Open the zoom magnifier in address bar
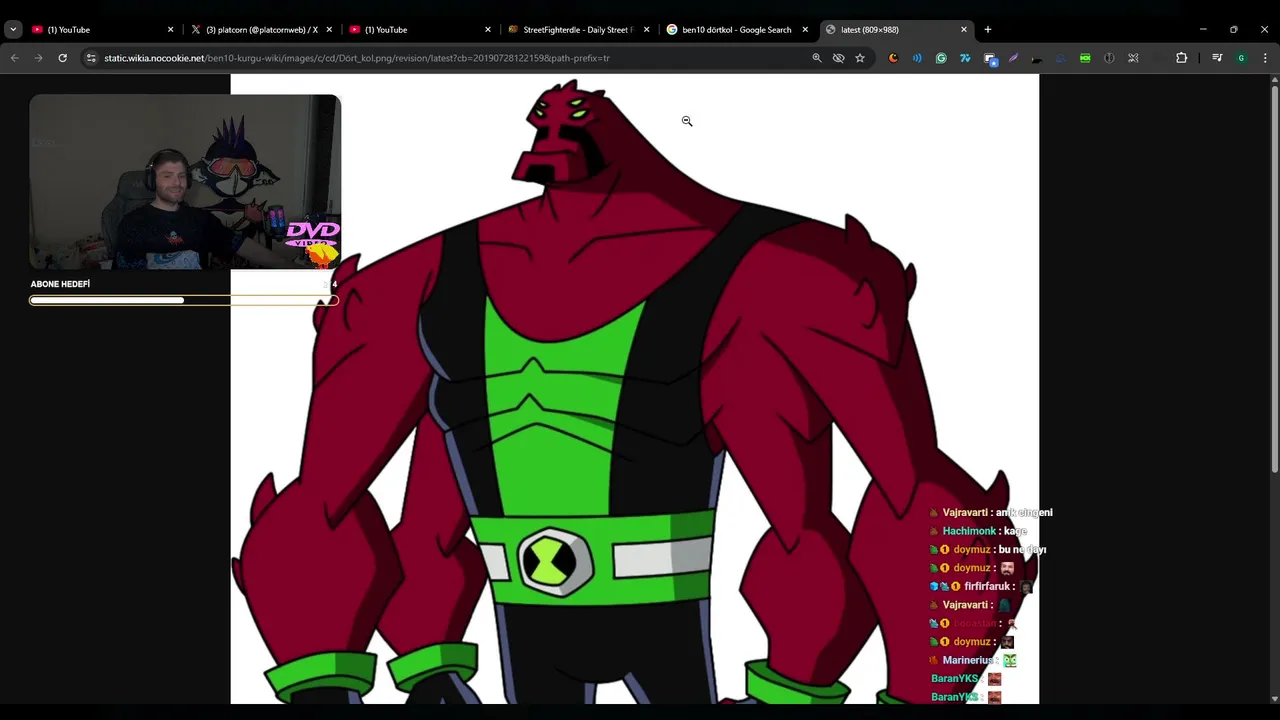The image size is (1280, 720). [x=817, y=58]
